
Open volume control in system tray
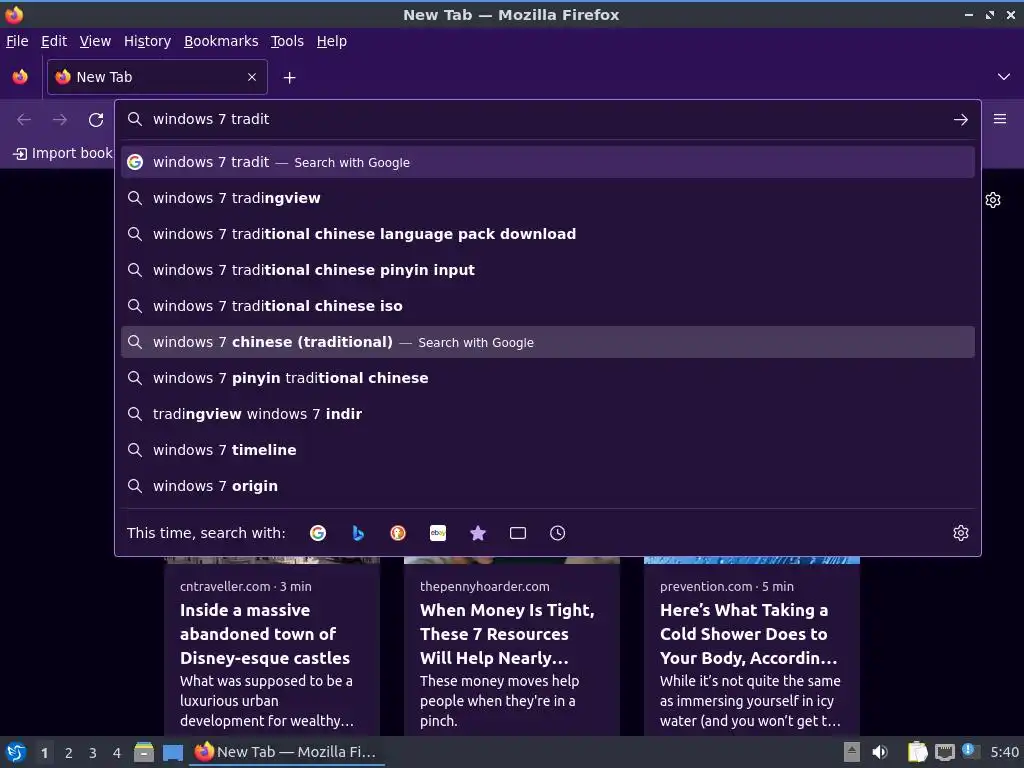(880, 752)
